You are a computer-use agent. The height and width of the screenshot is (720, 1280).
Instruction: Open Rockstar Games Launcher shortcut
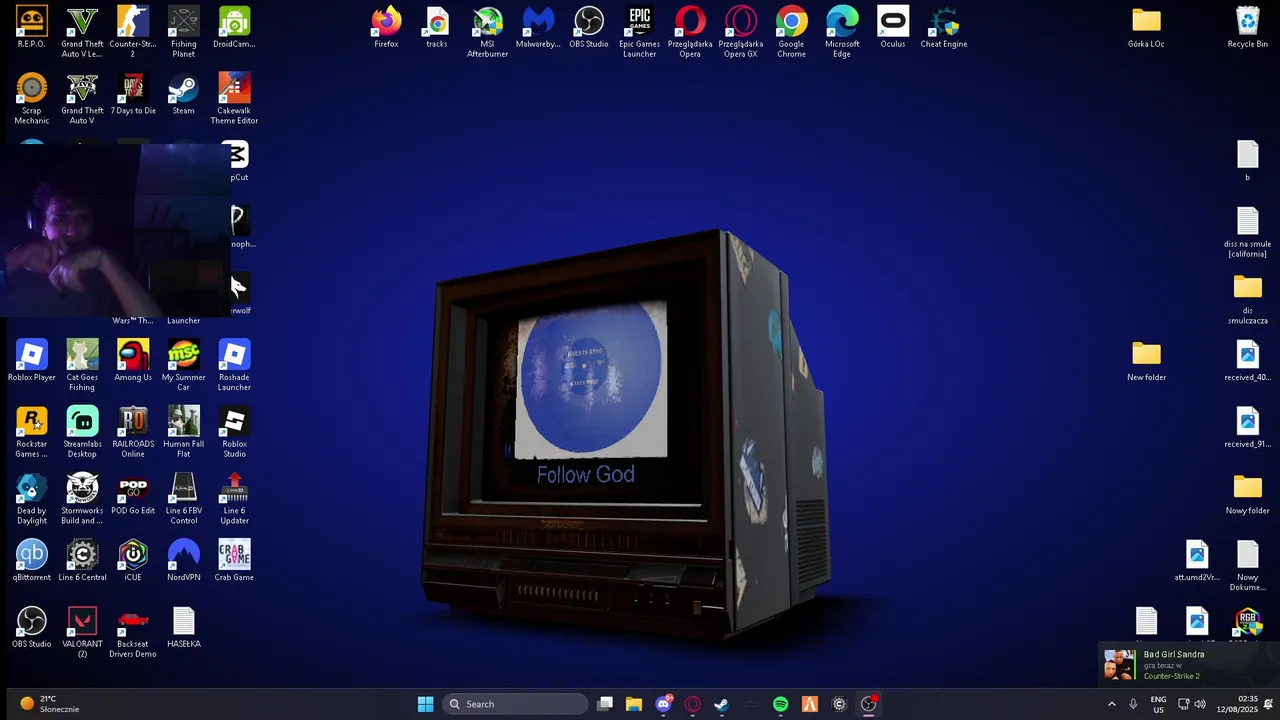point(31,432)
